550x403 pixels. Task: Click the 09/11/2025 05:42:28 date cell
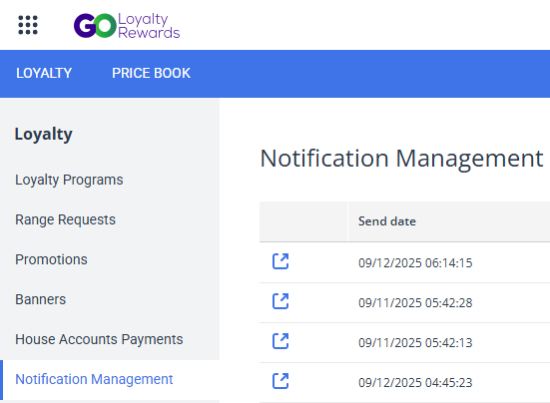415,303
